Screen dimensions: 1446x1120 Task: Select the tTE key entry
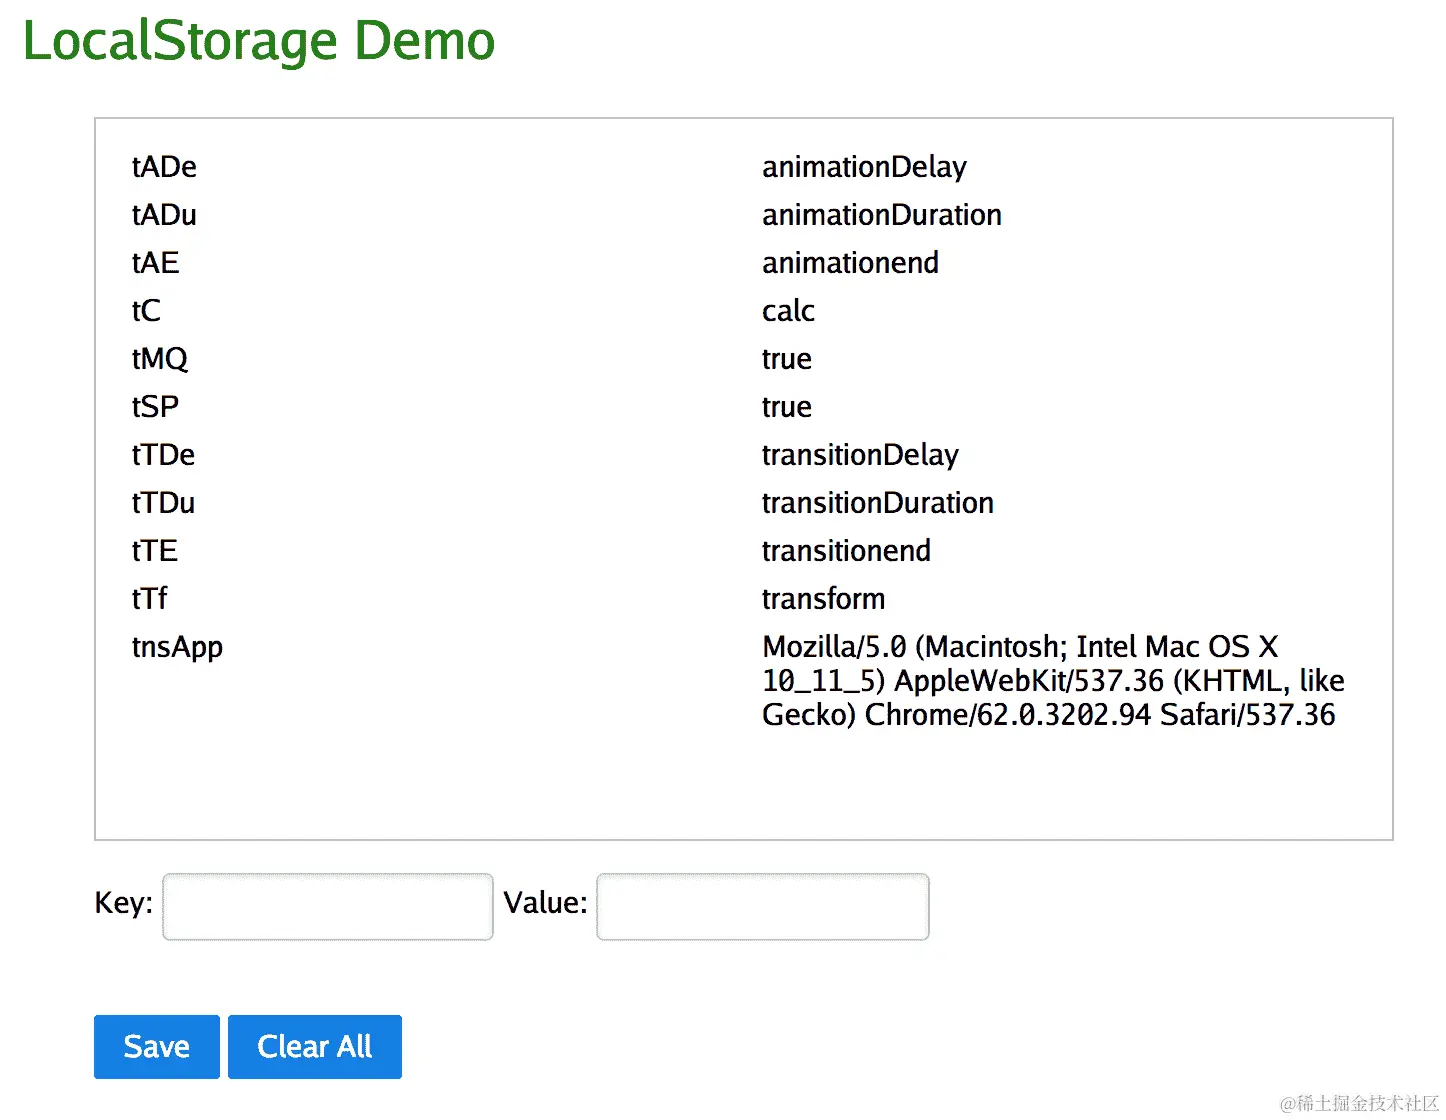(154, 551)
